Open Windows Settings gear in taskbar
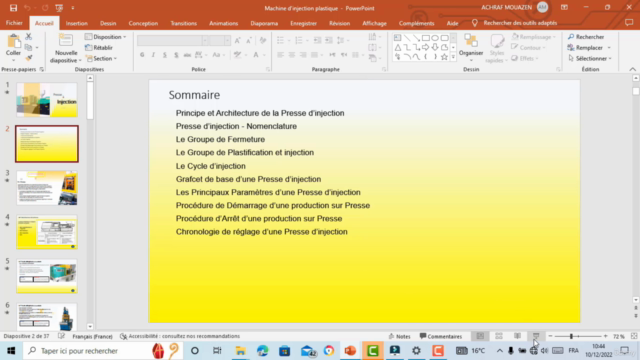This screenshot has width=640, height=360. 416,351
